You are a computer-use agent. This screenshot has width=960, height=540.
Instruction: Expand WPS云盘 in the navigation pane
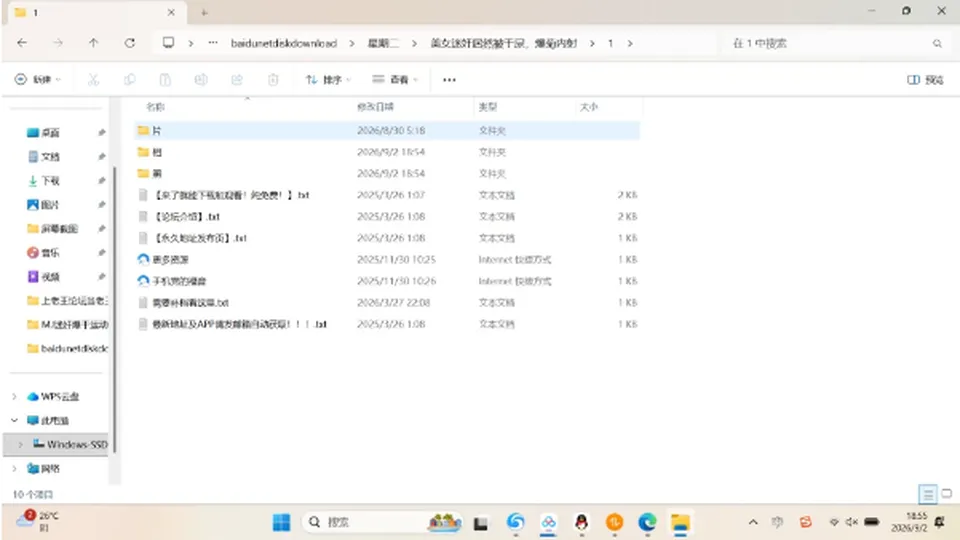[x=14, y=397]
